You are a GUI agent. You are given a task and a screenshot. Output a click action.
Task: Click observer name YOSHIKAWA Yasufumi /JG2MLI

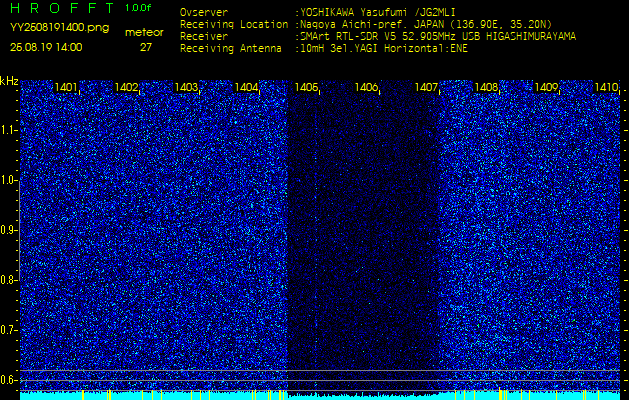point(378,12)
